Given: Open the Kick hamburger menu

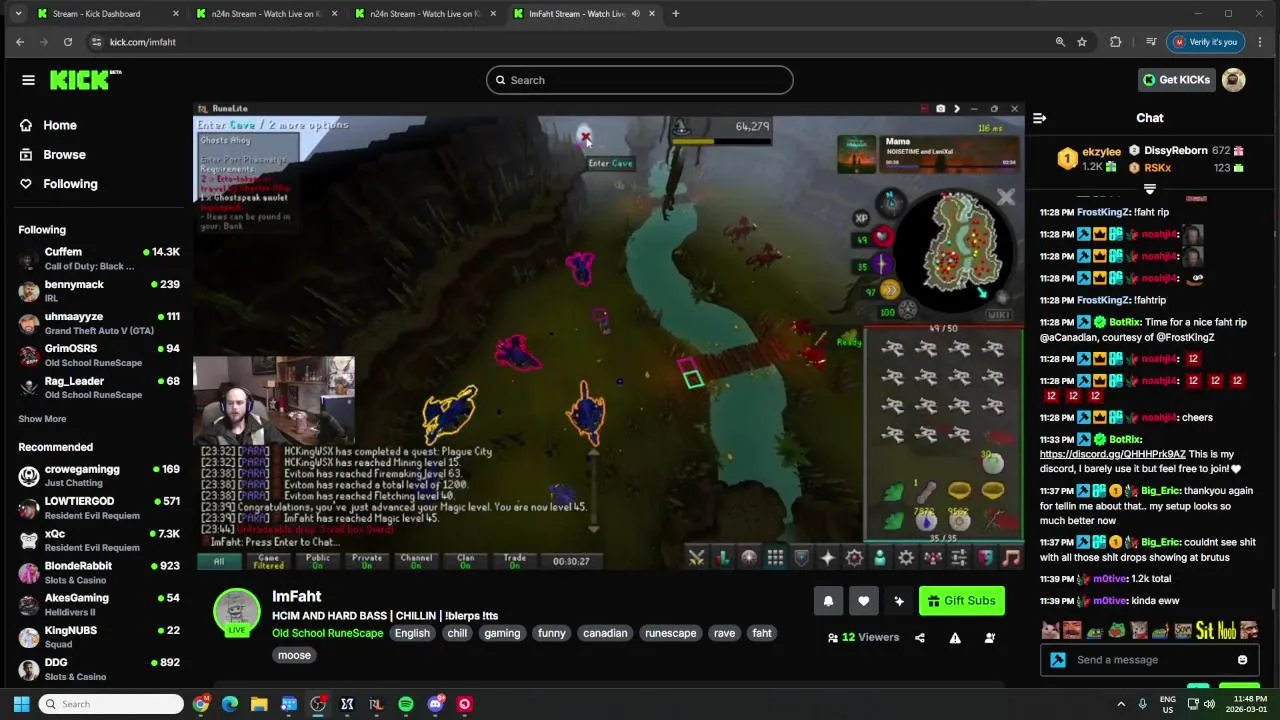Looking at the screenshot, I should [28, 80].
